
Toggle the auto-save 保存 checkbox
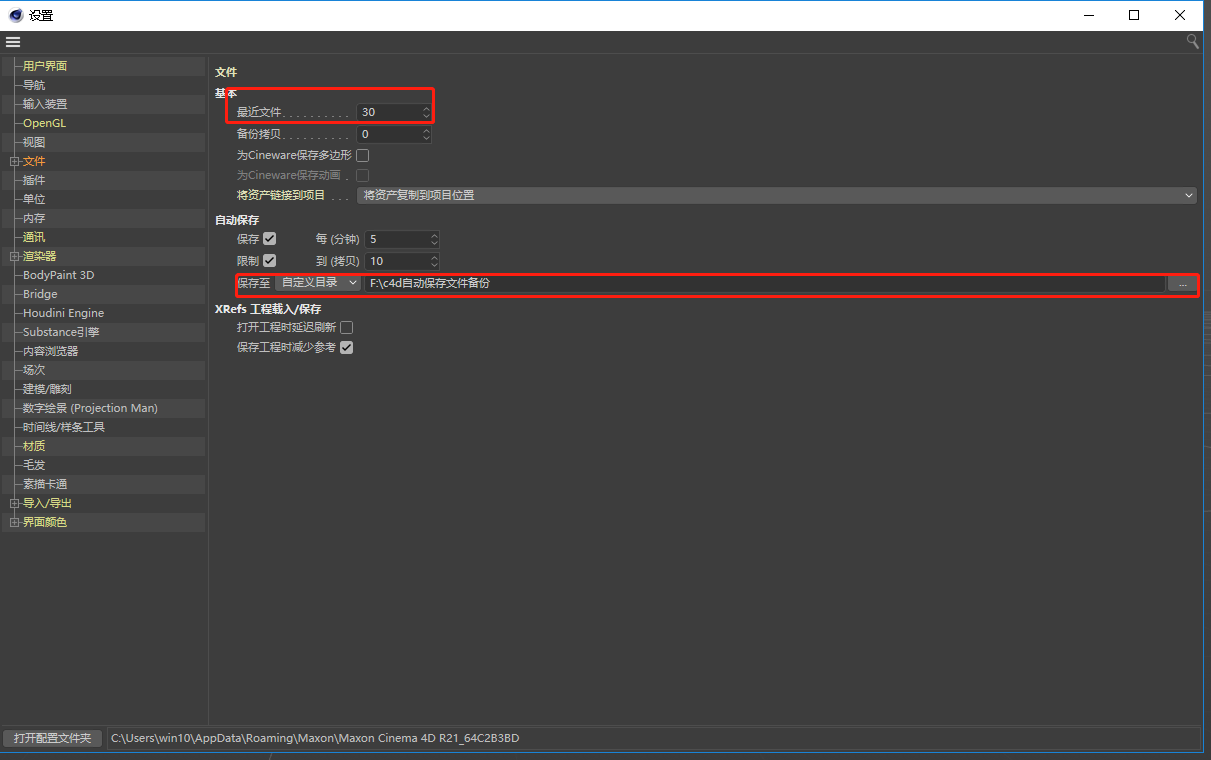(x=269, y=239)
